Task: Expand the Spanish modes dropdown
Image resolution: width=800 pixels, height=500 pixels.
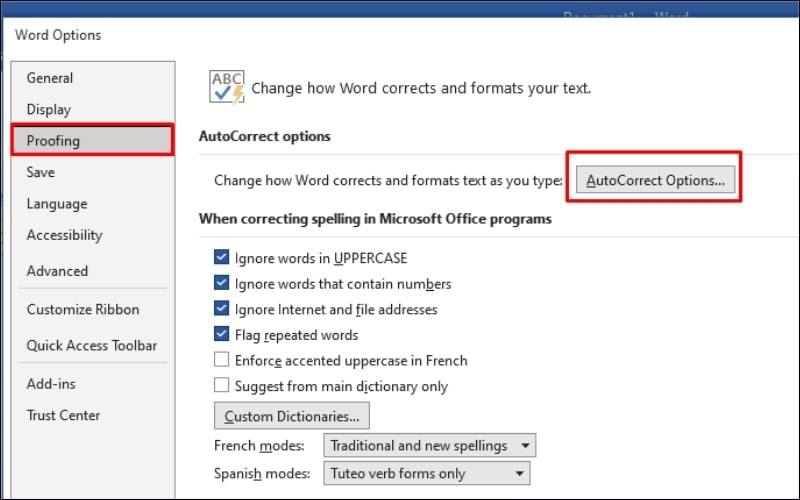Action: tap(427, 473)
